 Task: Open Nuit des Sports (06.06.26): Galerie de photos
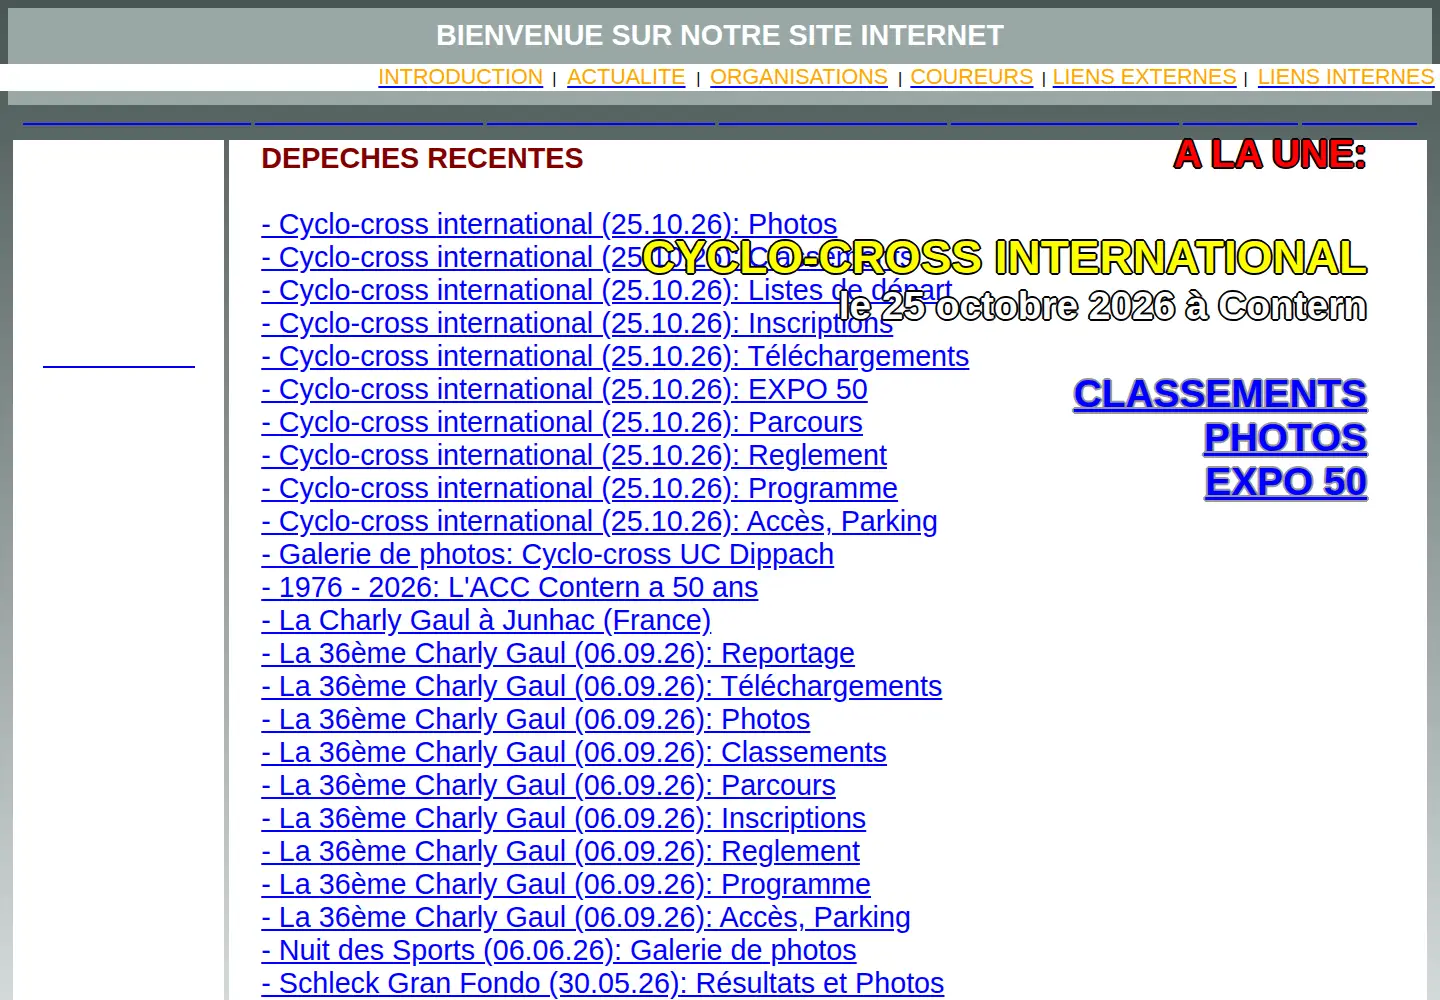pos(559,950)
